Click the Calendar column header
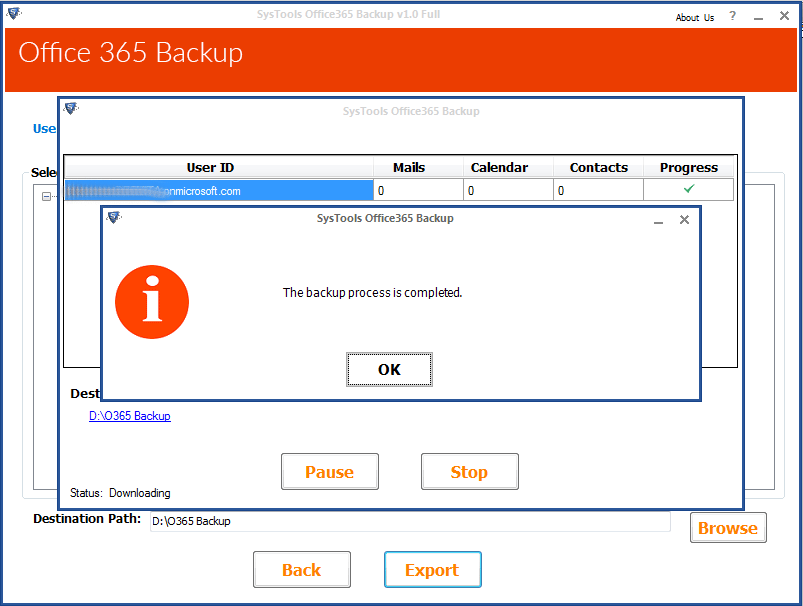803x606 pixels. click(x=509, y=168)
